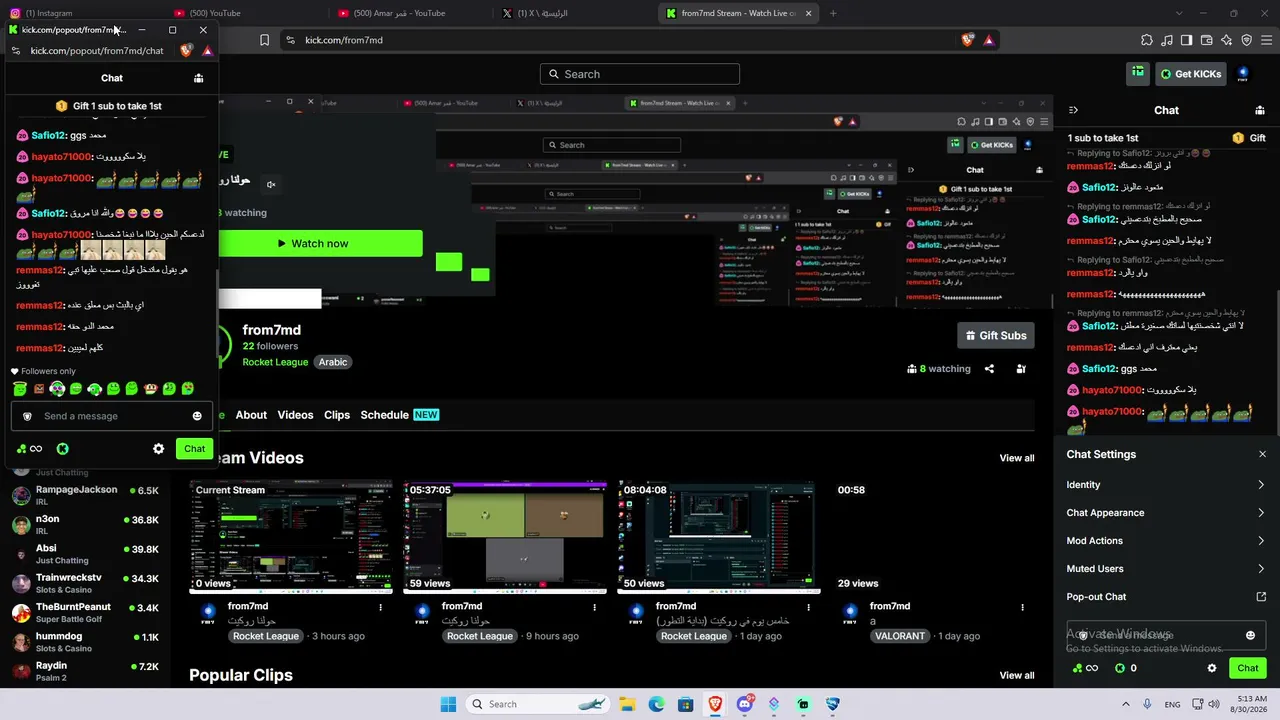Expand Chat Appearance settings
This screenshot has width=1280, height=720.
pos(1166,513)
